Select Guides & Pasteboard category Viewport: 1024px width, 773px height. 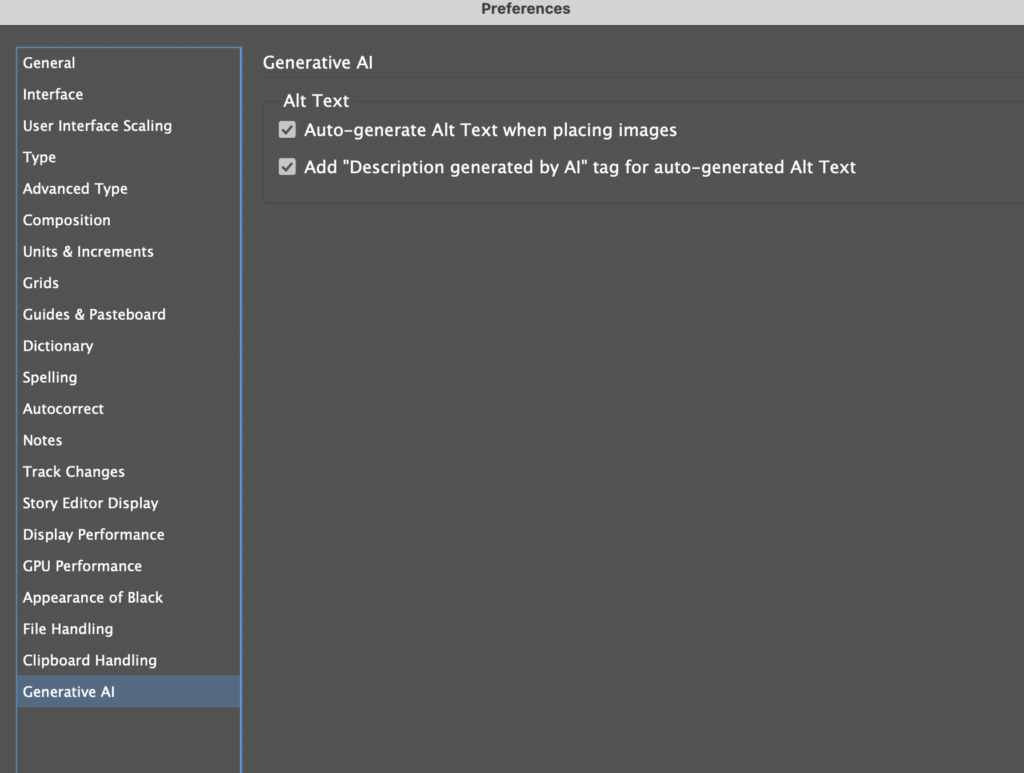point(94,314)
